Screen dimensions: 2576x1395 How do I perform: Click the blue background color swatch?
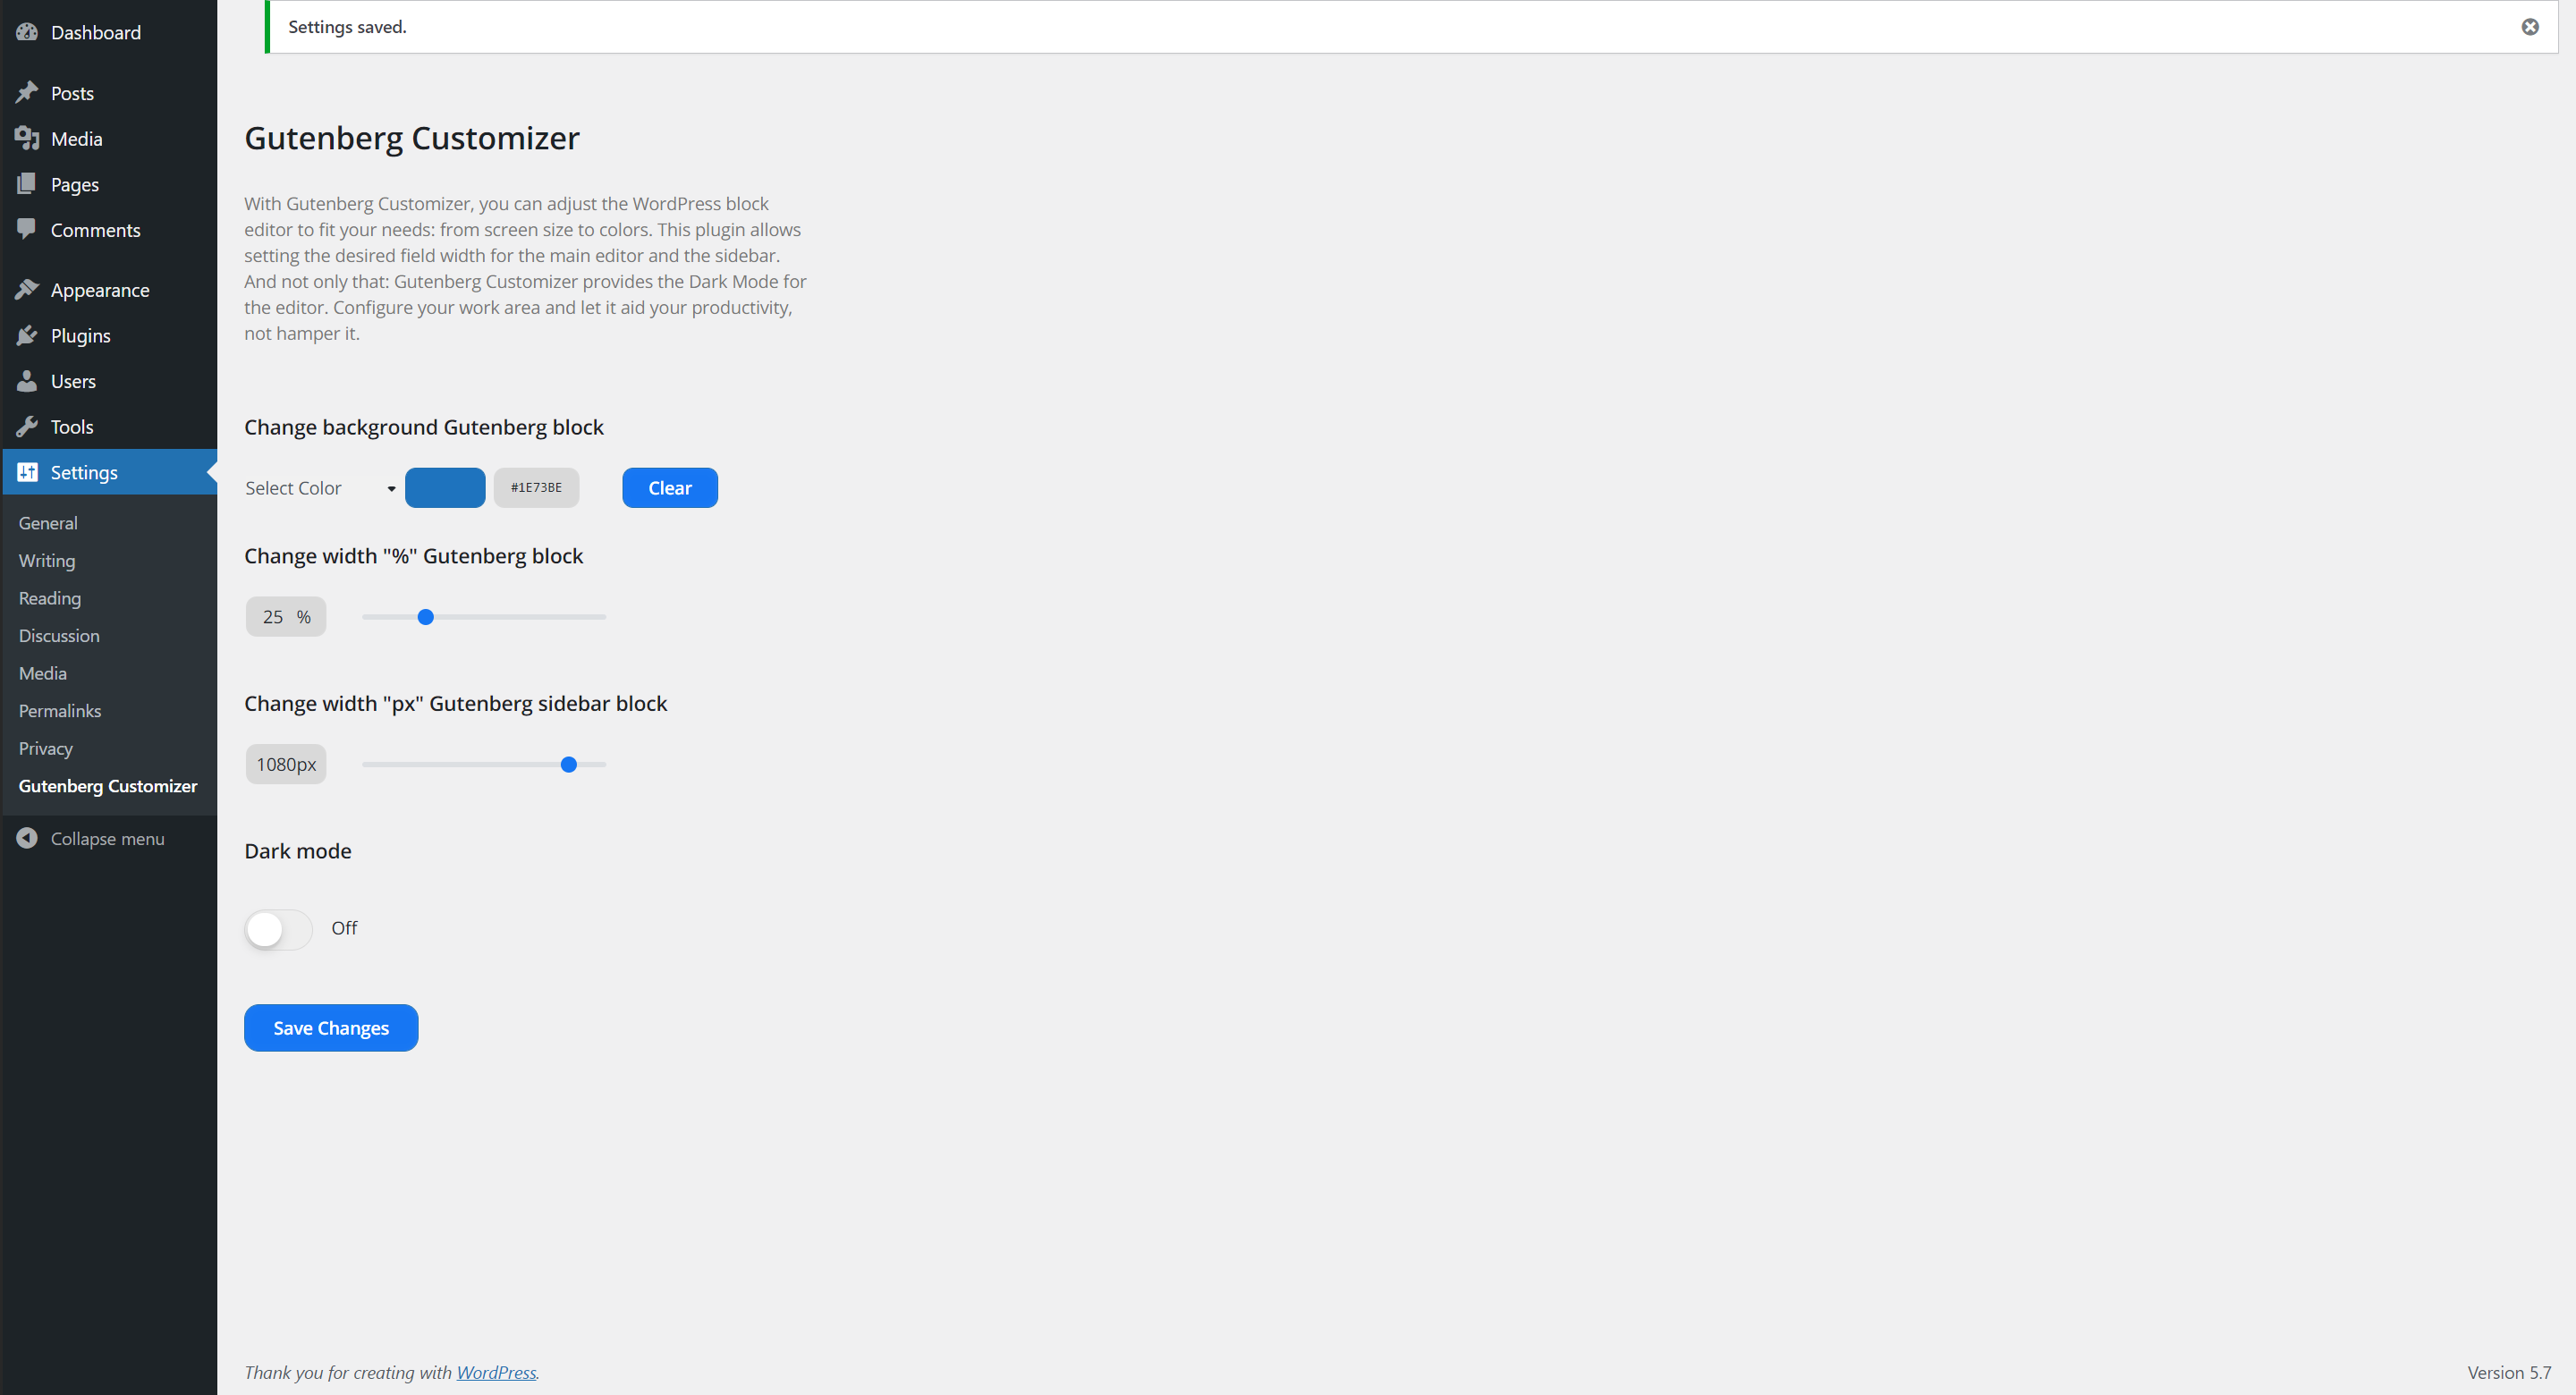click(x=445, y=488)
